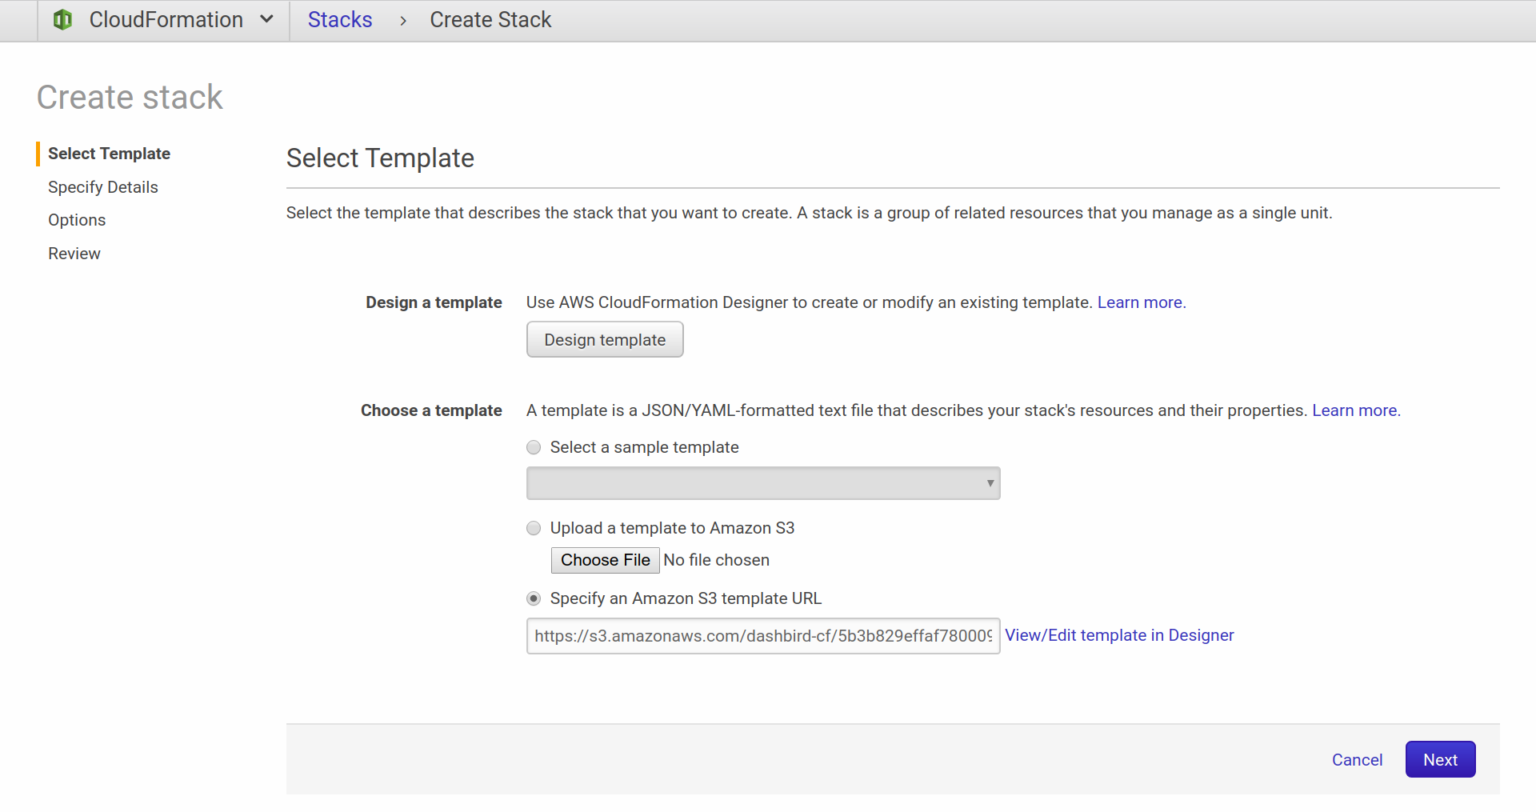Click the sample template dropdown arrow

pos(988,483)
